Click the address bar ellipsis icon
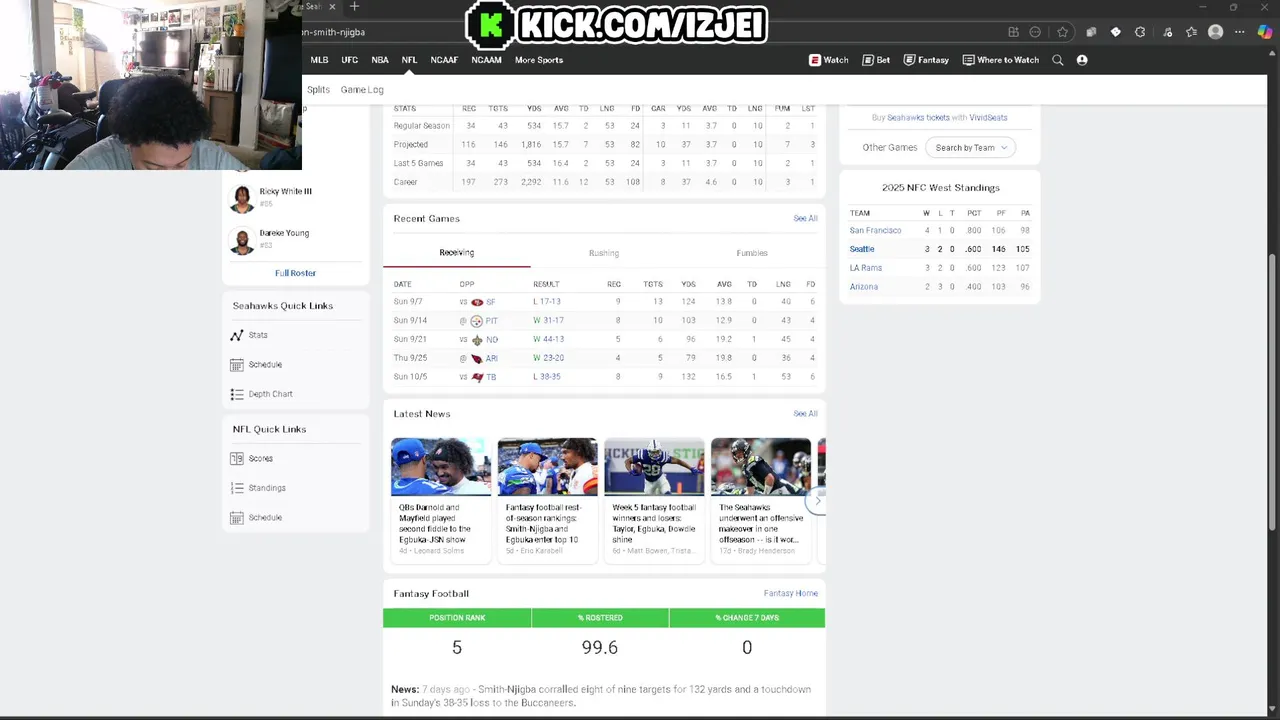The width and height of the screenshot is (1280, 720). 1035,32
